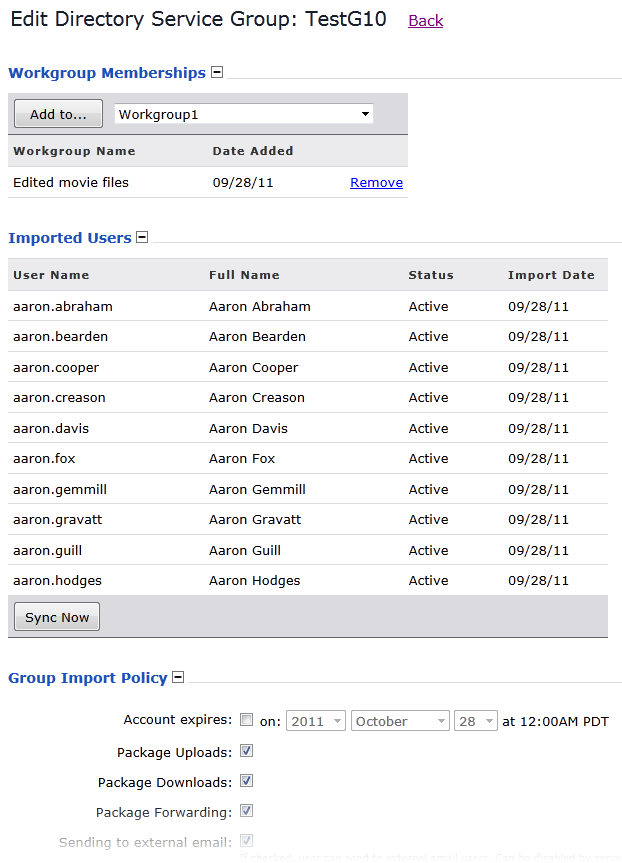622x863 pixels.
Task: Open the Workgroup1 dropdown
Action: 244,114
